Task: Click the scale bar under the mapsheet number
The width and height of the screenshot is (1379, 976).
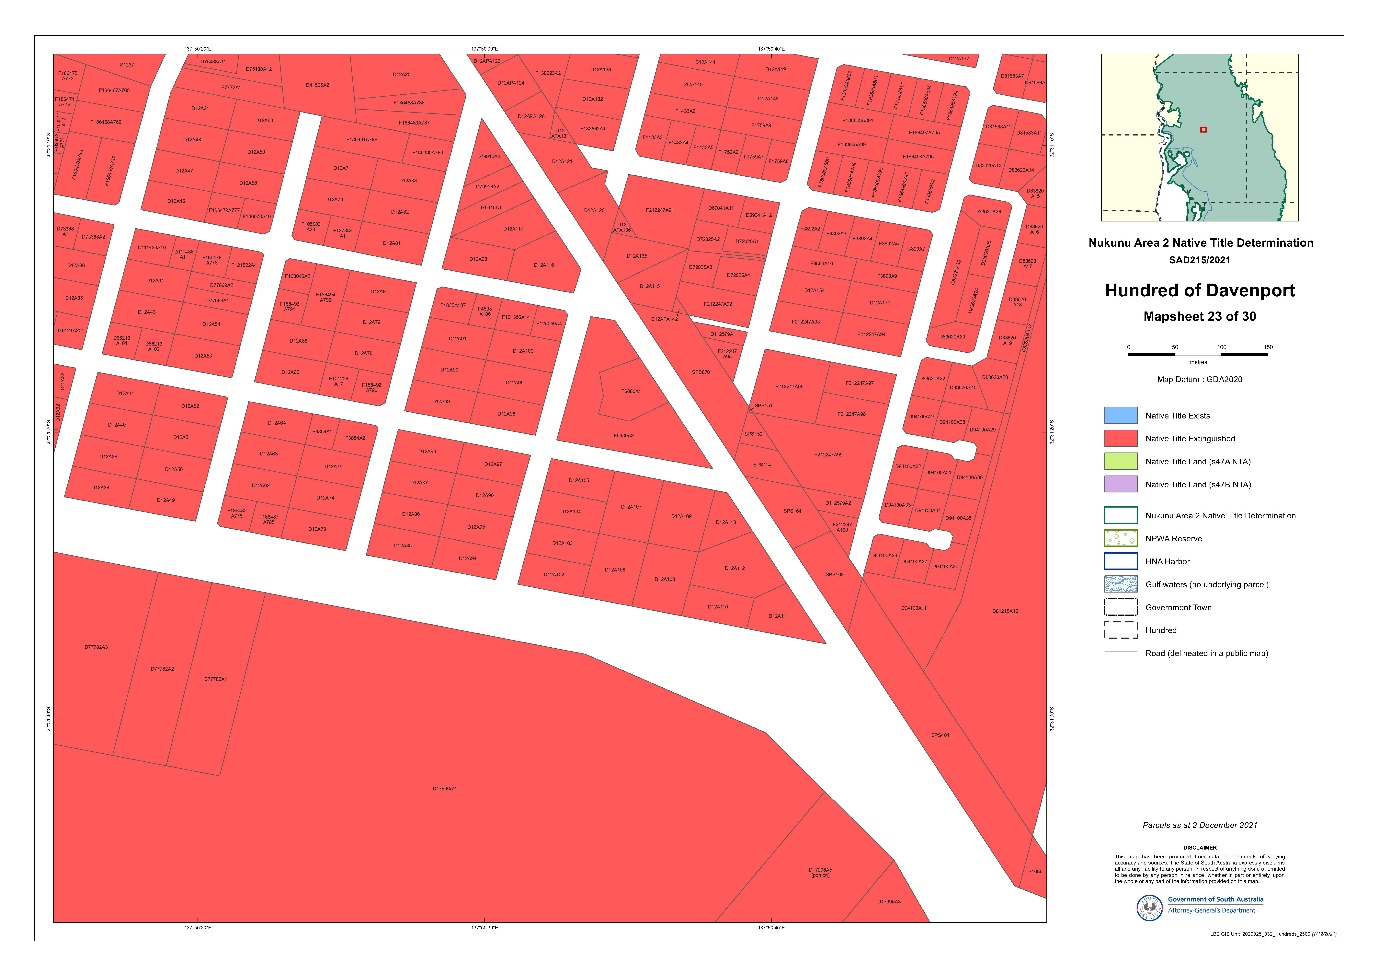Action: [1198, 353]
